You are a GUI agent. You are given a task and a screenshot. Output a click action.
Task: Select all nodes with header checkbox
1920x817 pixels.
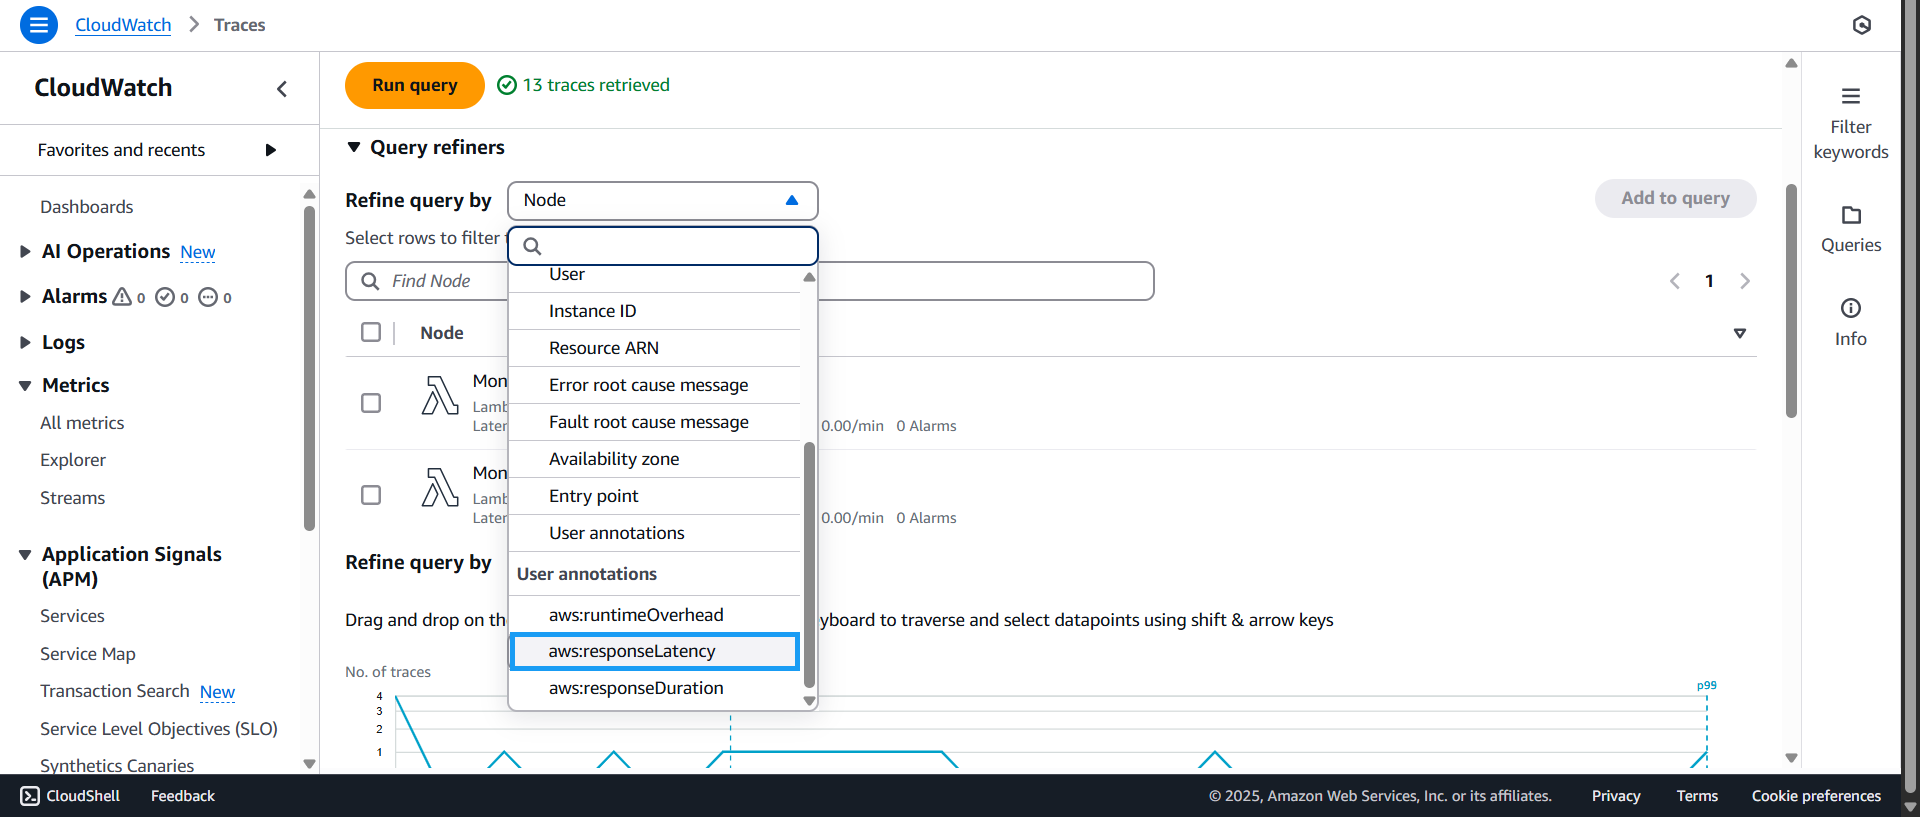pyautogui.click(x=371, y=332)
